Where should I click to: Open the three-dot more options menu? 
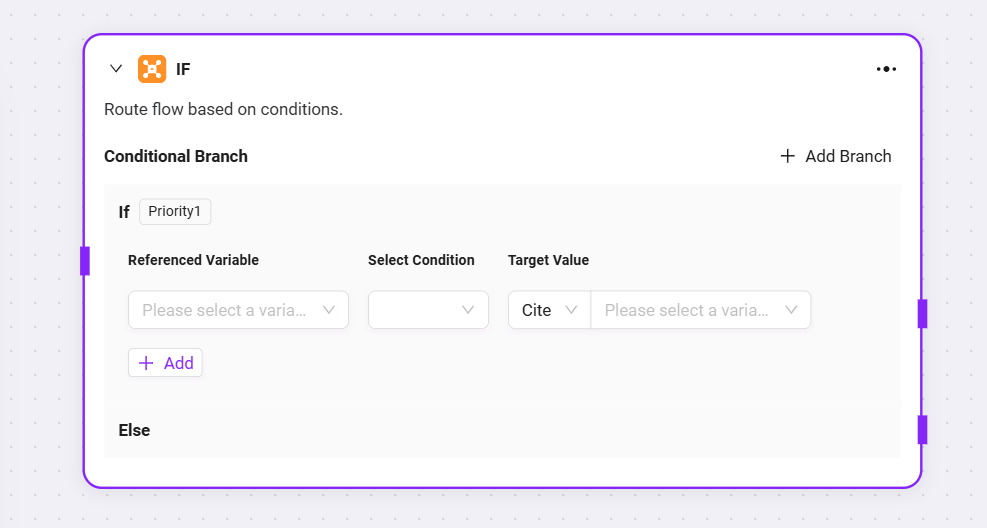[x=886, y=69]
